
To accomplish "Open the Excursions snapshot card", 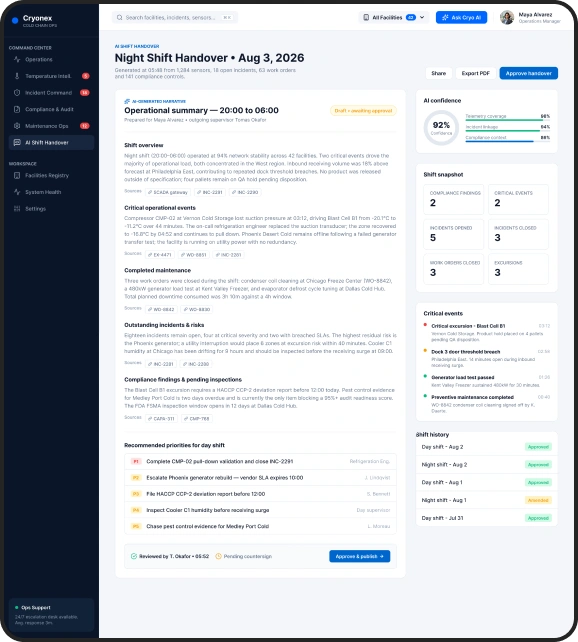I will 518,269.
